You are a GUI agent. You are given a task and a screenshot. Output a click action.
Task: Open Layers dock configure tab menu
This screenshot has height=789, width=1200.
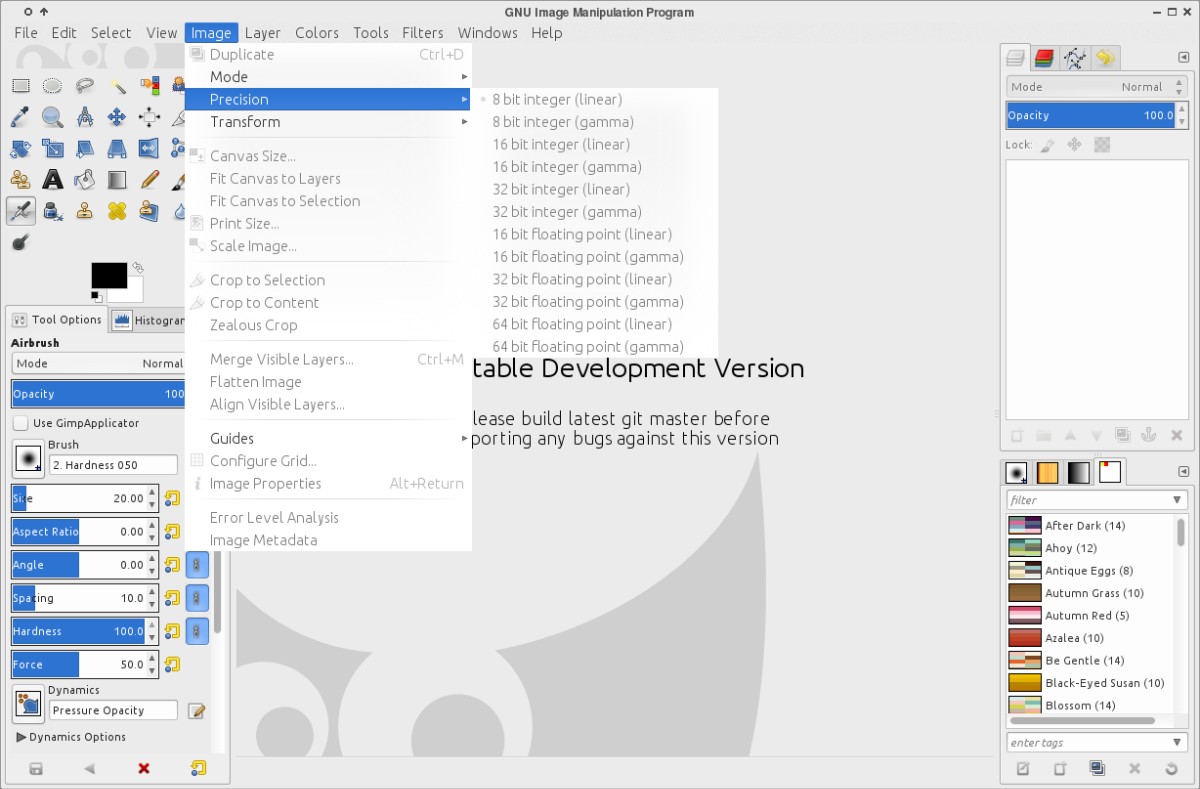[1184, 58]
